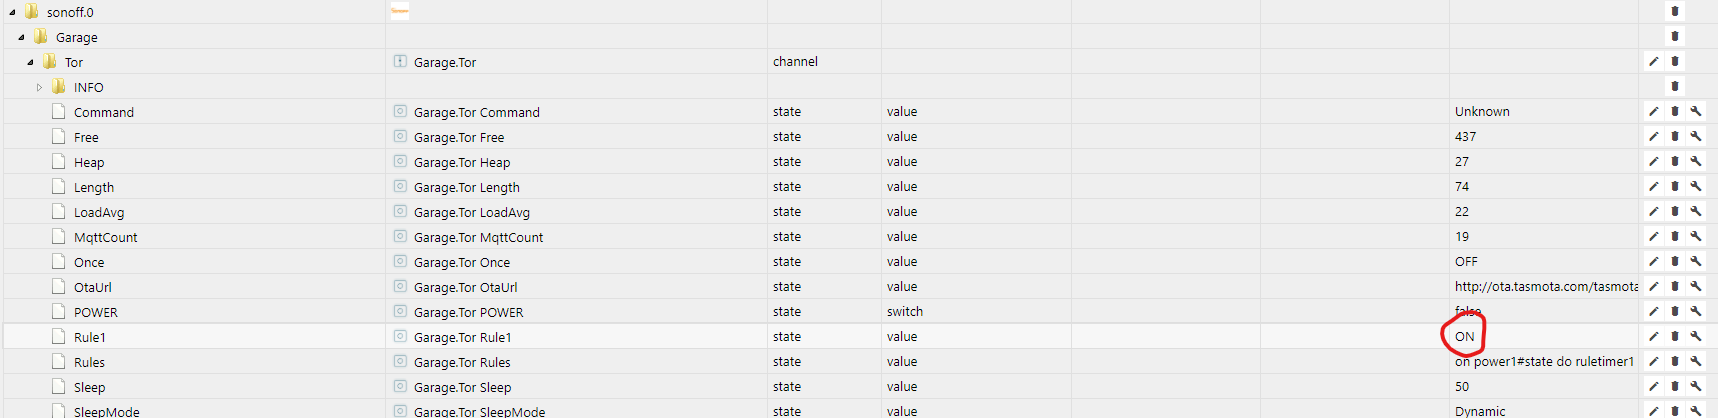Click the OtaUrl tasmota URL value
The width and height of the screenshot is (1718, 418).
click(1545, 287)
